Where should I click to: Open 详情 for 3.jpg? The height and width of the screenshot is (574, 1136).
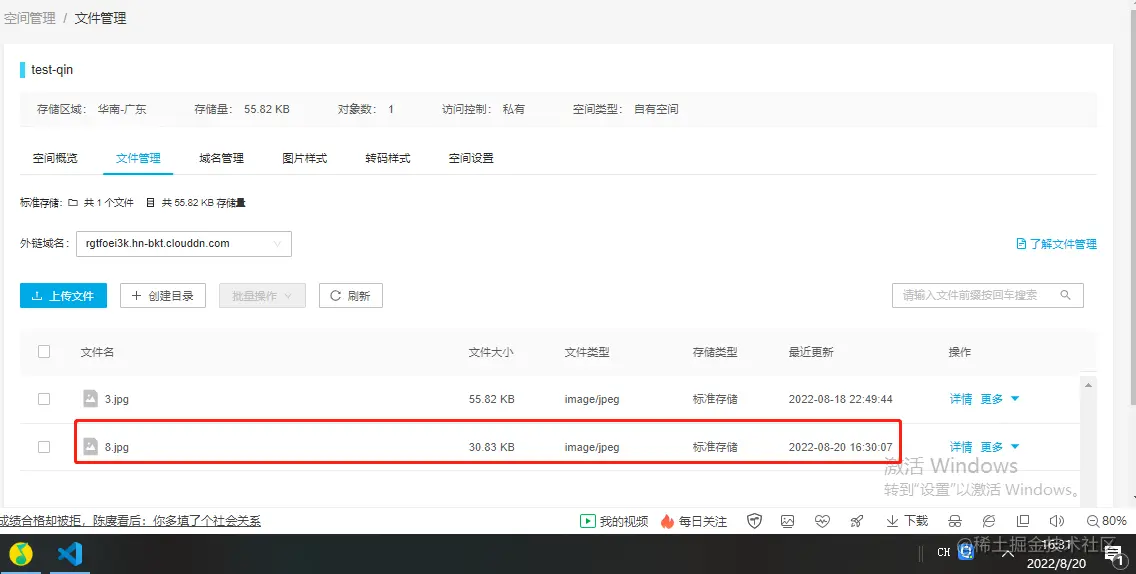coord(961,399)
